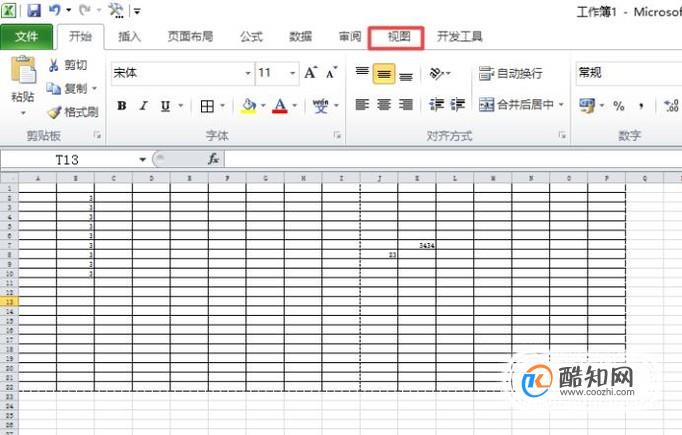The width and height of the screenshot is (682, 435).
Task: Undo the last action
Action: pos(54,10)
